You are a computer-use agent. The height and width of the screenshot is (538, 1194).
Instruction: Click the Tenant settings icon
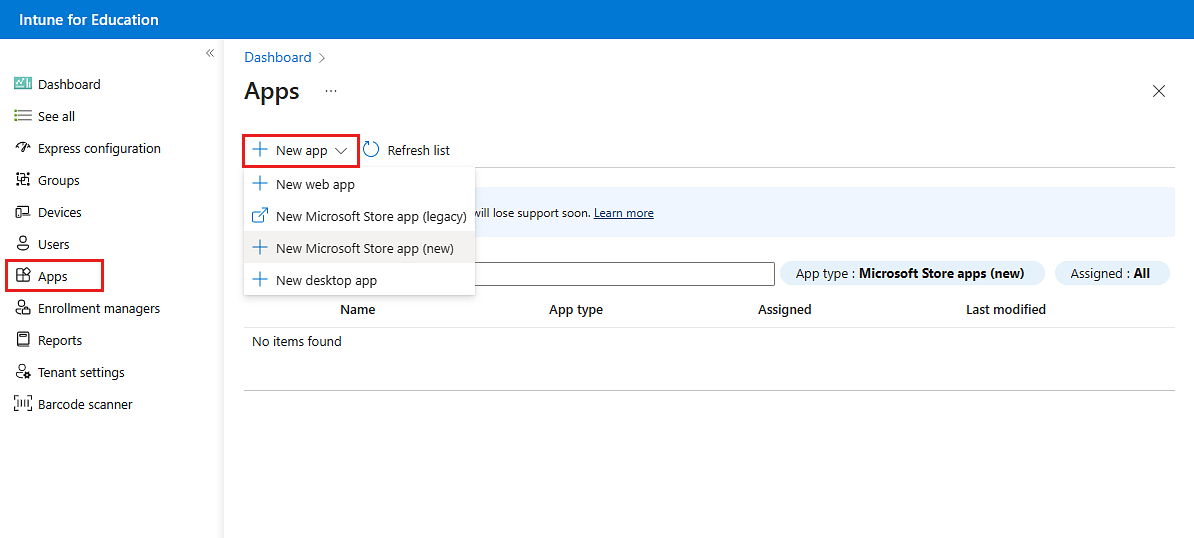pos(23,372)
